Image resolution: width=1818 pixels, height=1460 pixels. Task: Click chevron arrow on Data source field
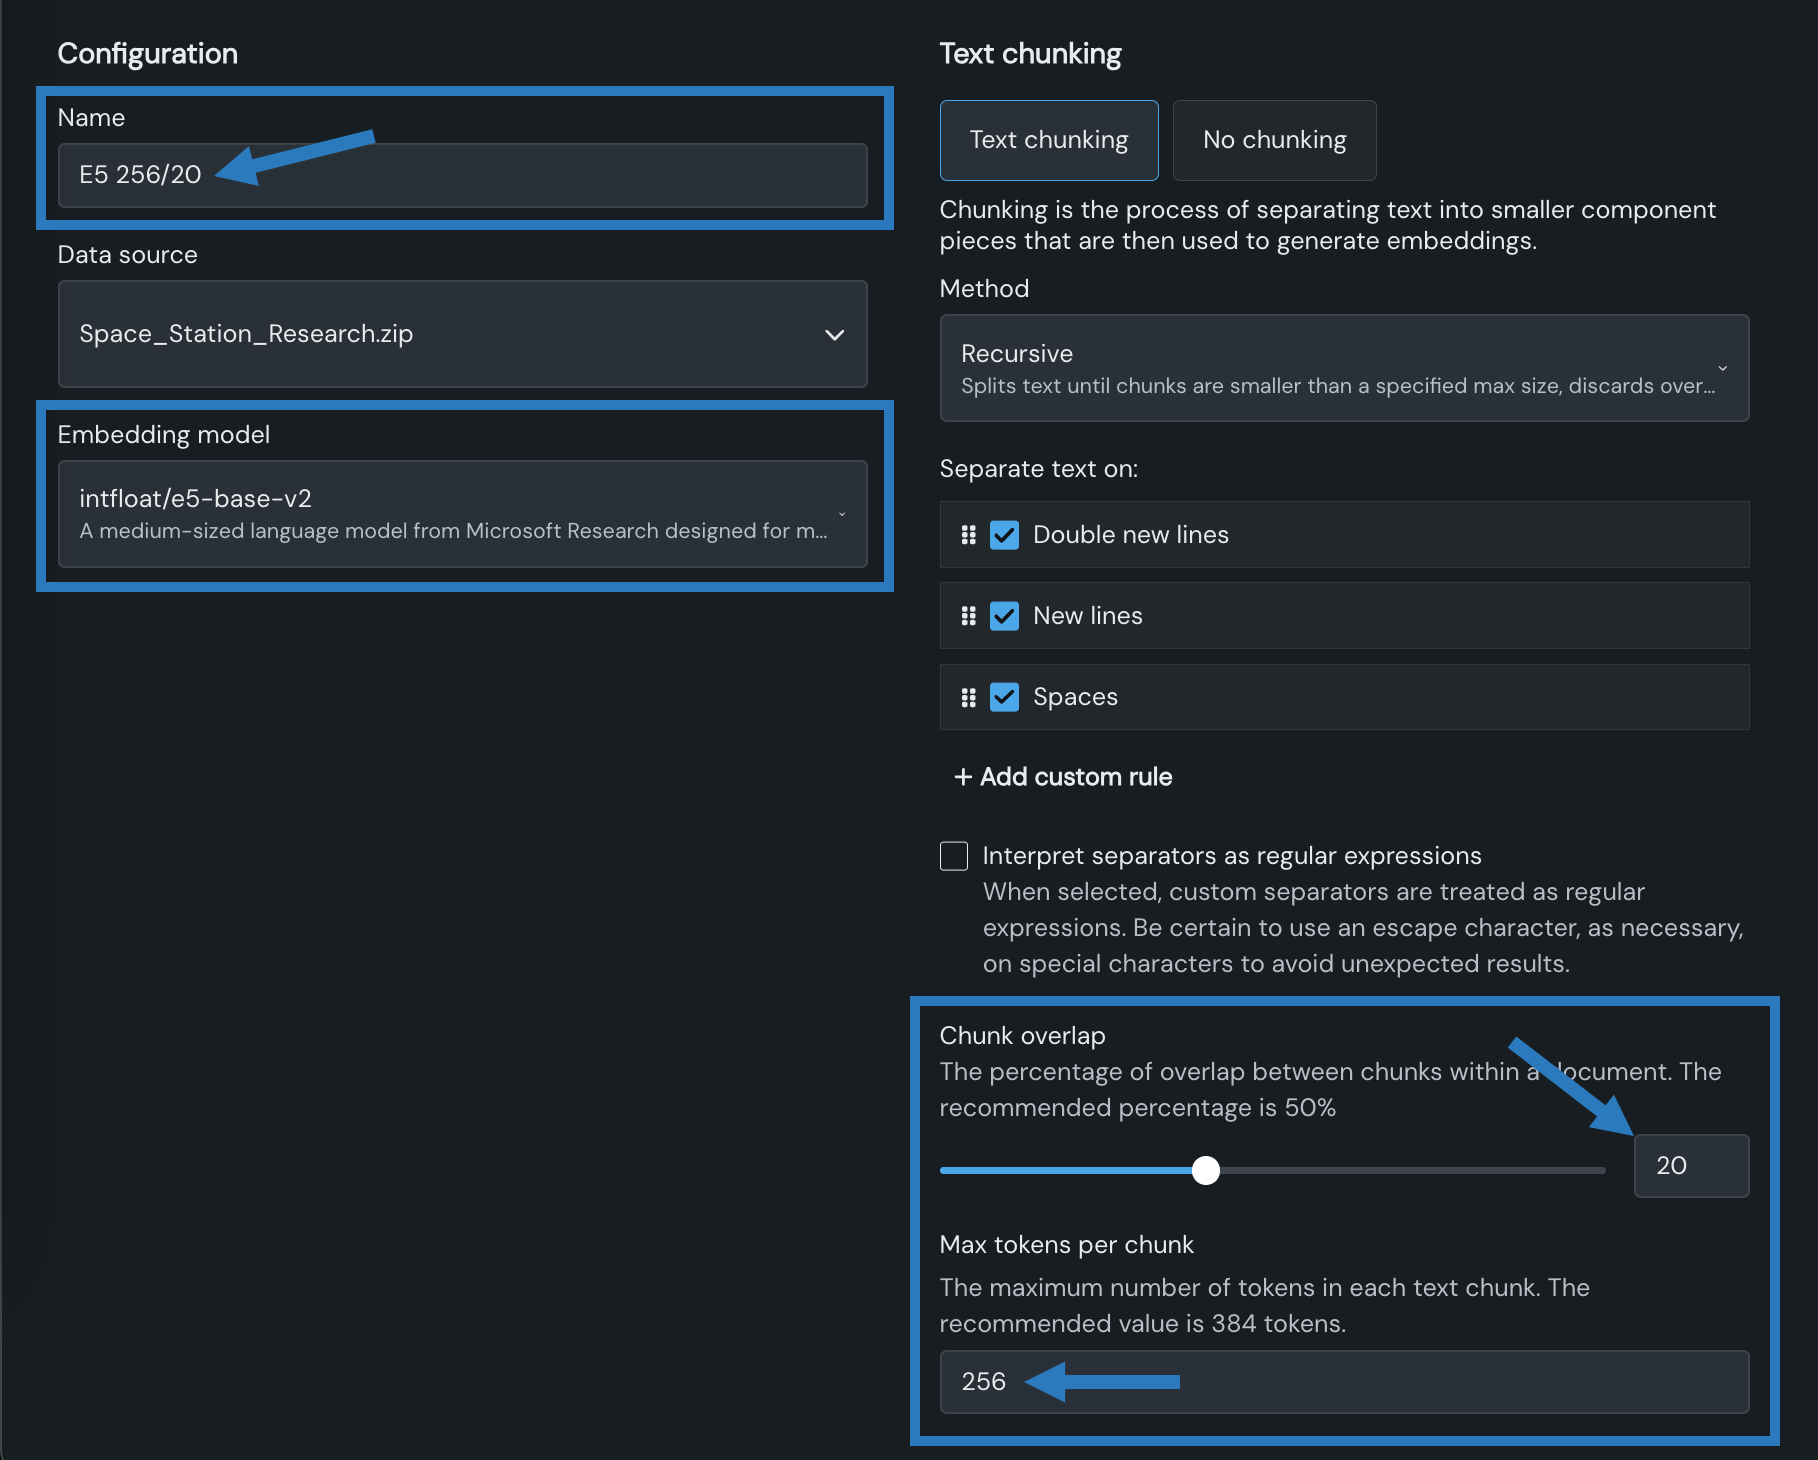(834, 334)
